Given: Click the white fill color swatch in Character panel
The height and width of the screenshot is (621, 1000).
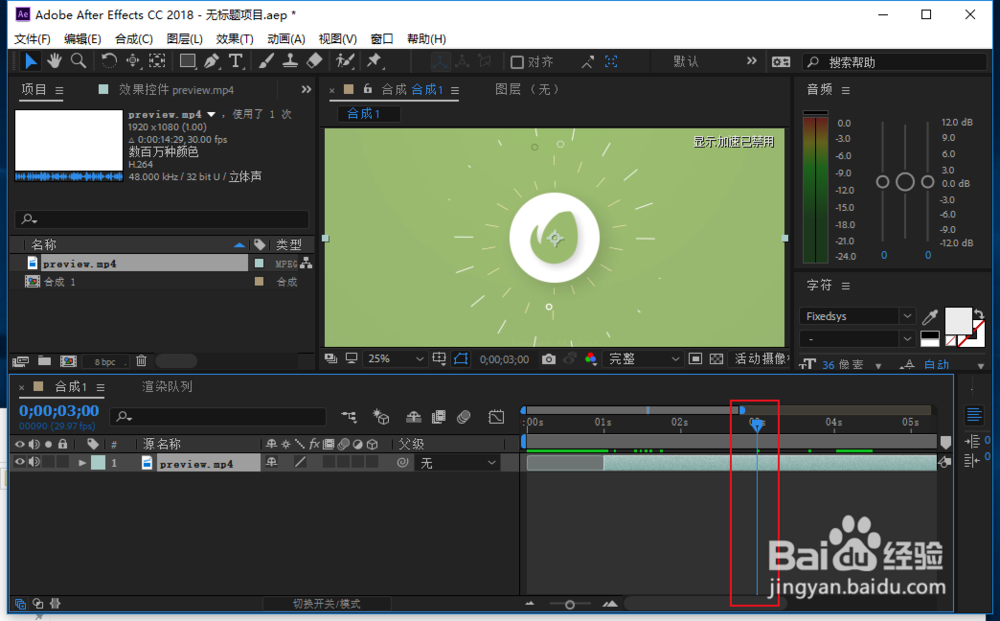Looking at the screenshot, I should 957,320.
